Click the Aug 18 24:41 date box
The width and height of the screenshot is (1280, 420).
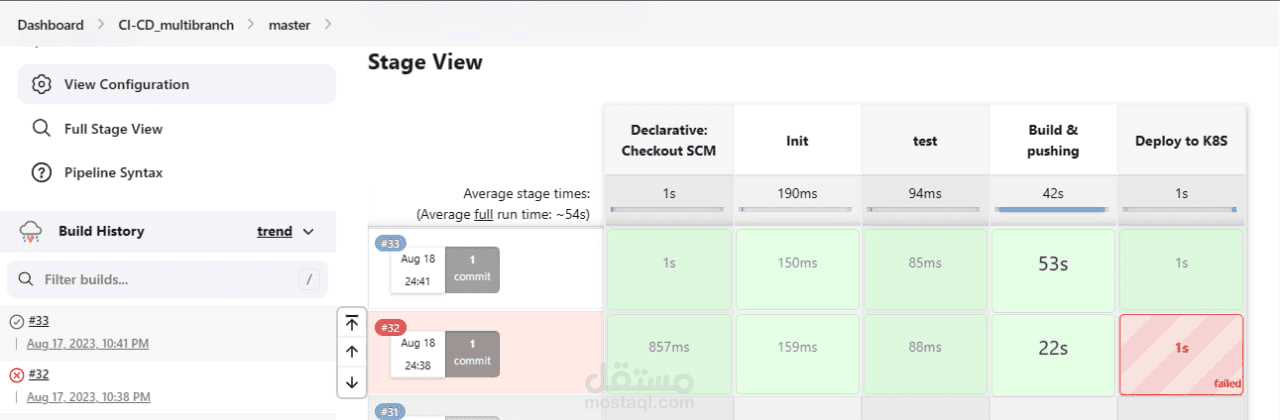click(x=418, y=270)
